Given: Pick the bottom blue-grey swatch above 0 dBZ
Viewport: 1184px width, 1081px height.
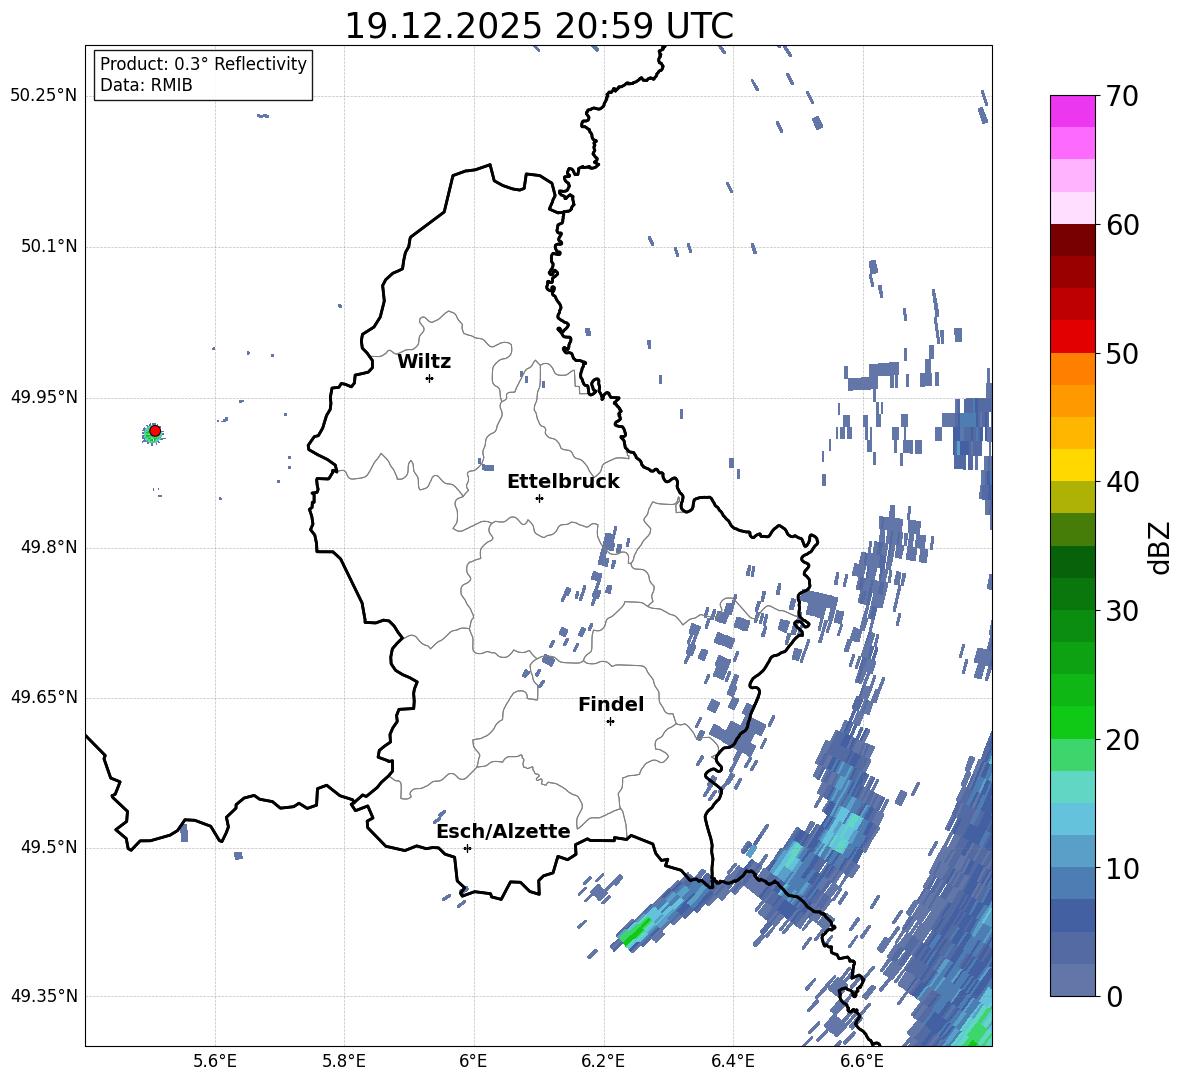Looking at the screenshot, I should 1072,980.
